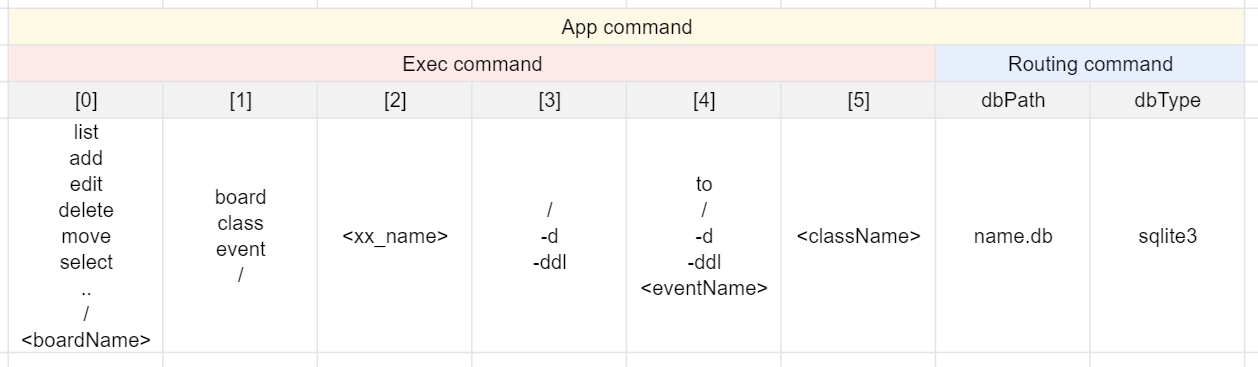The width and height of the screenshot is (1258, 367).
Task: Select the cell containing <eventName>
Action: (704, 236)
